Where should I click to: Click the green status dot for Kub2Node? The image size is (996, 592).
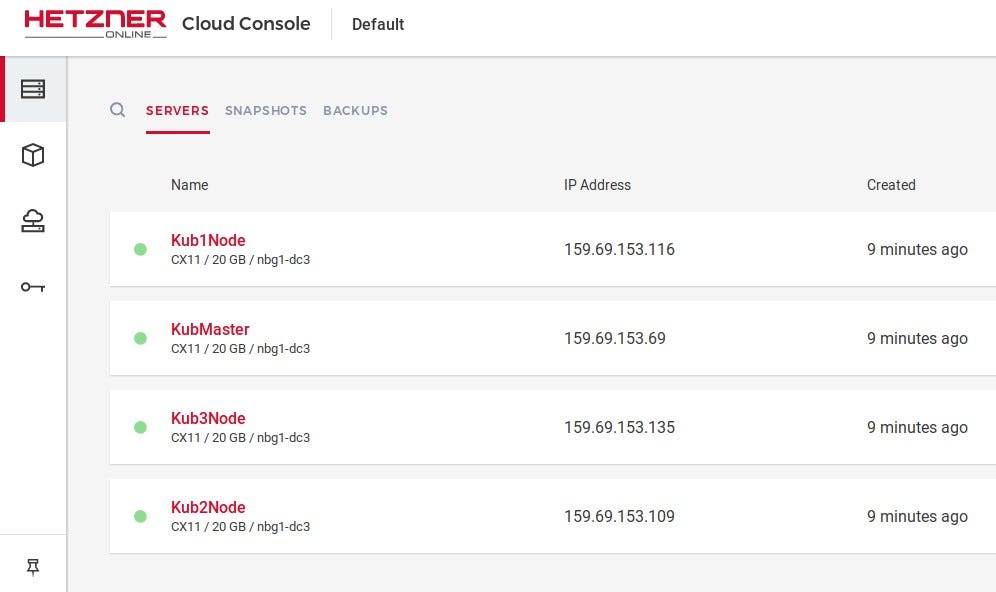(140, 516)
